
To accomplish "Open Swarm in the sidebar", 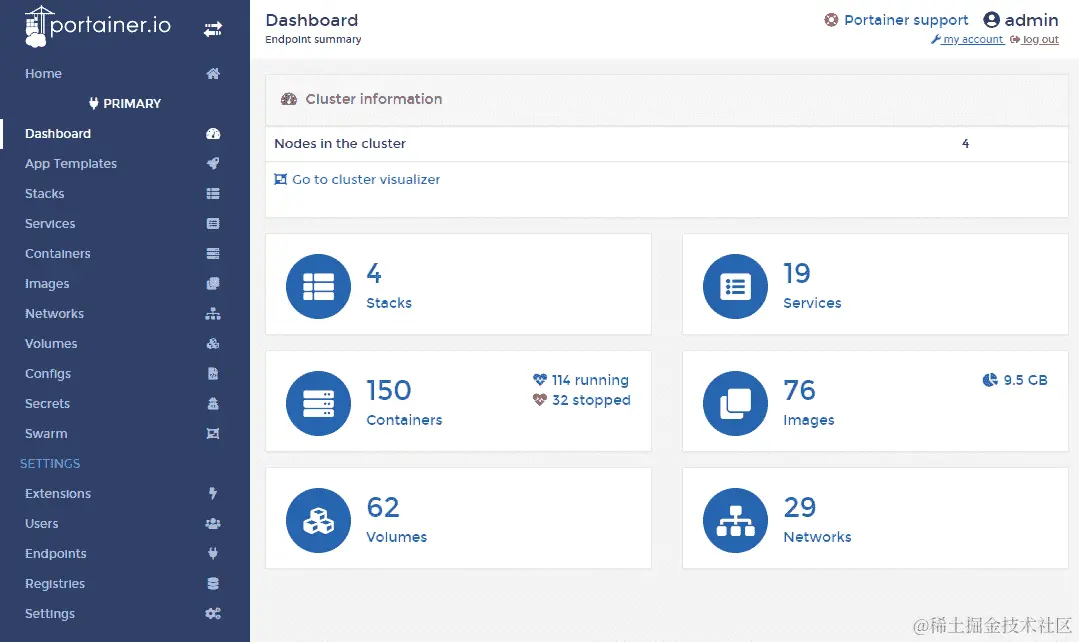I will click(46, 434).
